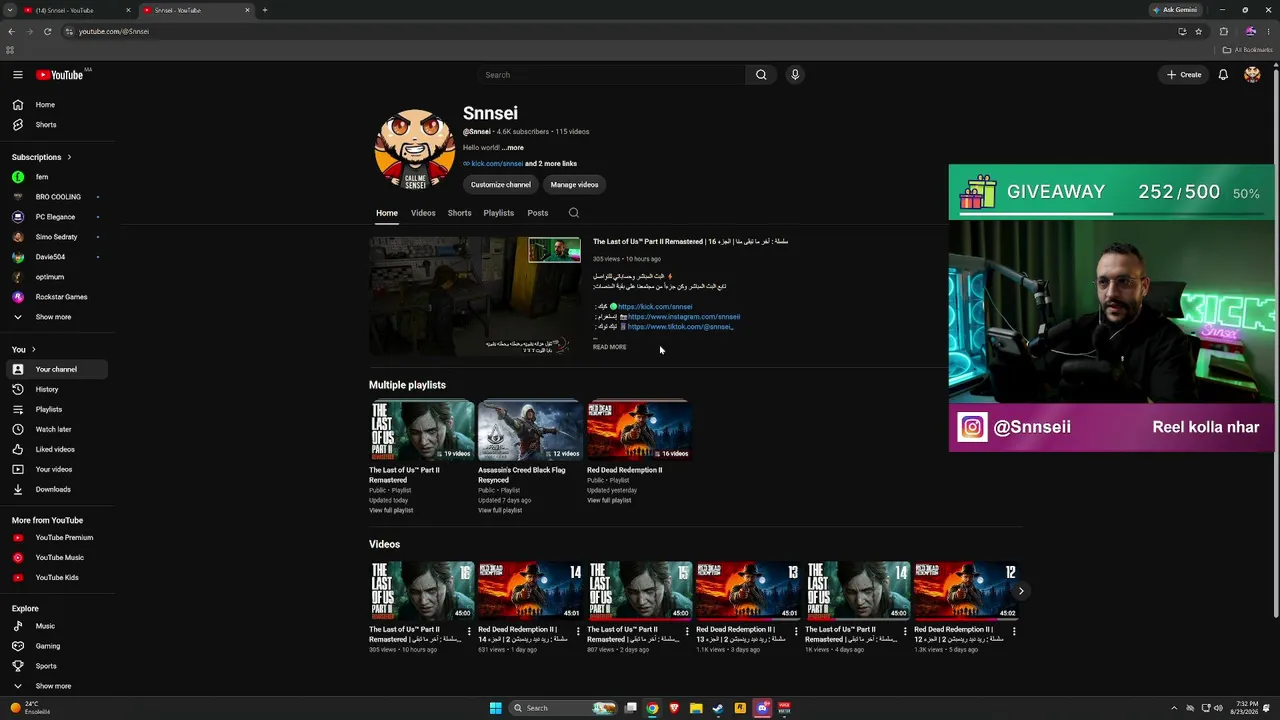Viewport: 1280px width, 720px height.
Task: Open File Explorer from the taskbar
Action: coord(696,708)
